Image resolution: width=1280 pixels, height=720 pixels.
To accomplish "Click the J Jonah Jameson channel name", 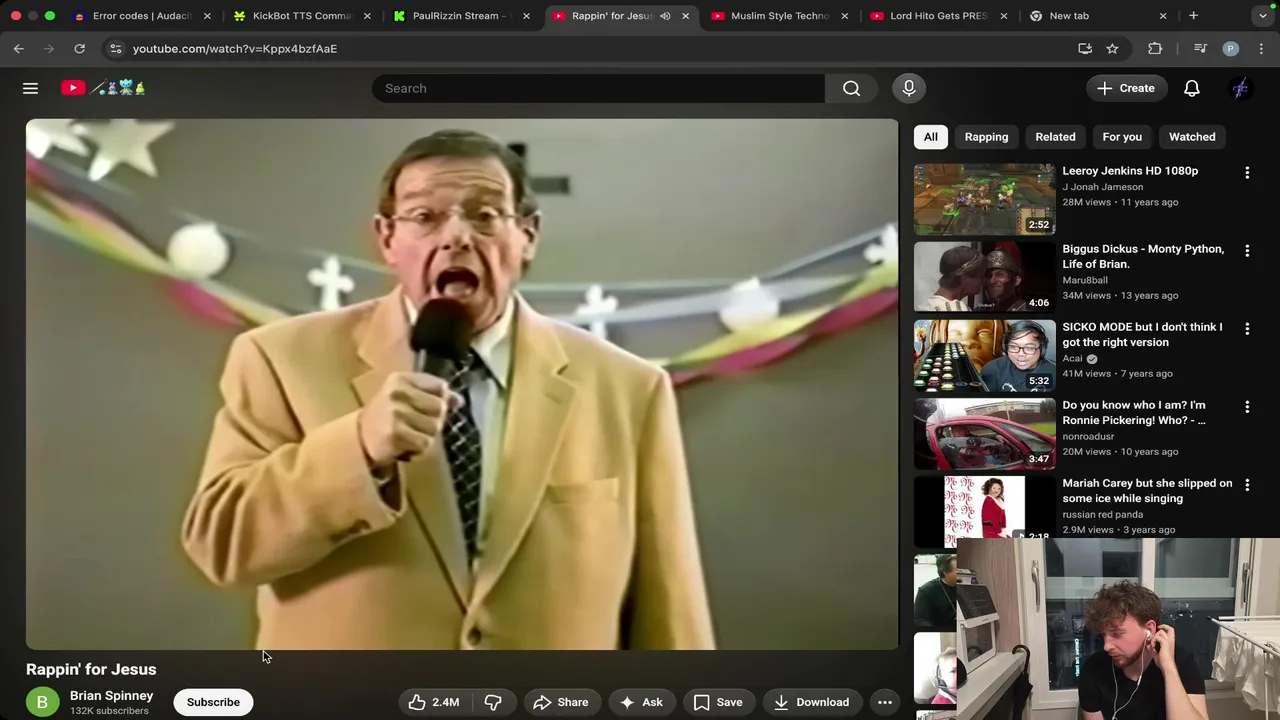I will (1102, 187).
